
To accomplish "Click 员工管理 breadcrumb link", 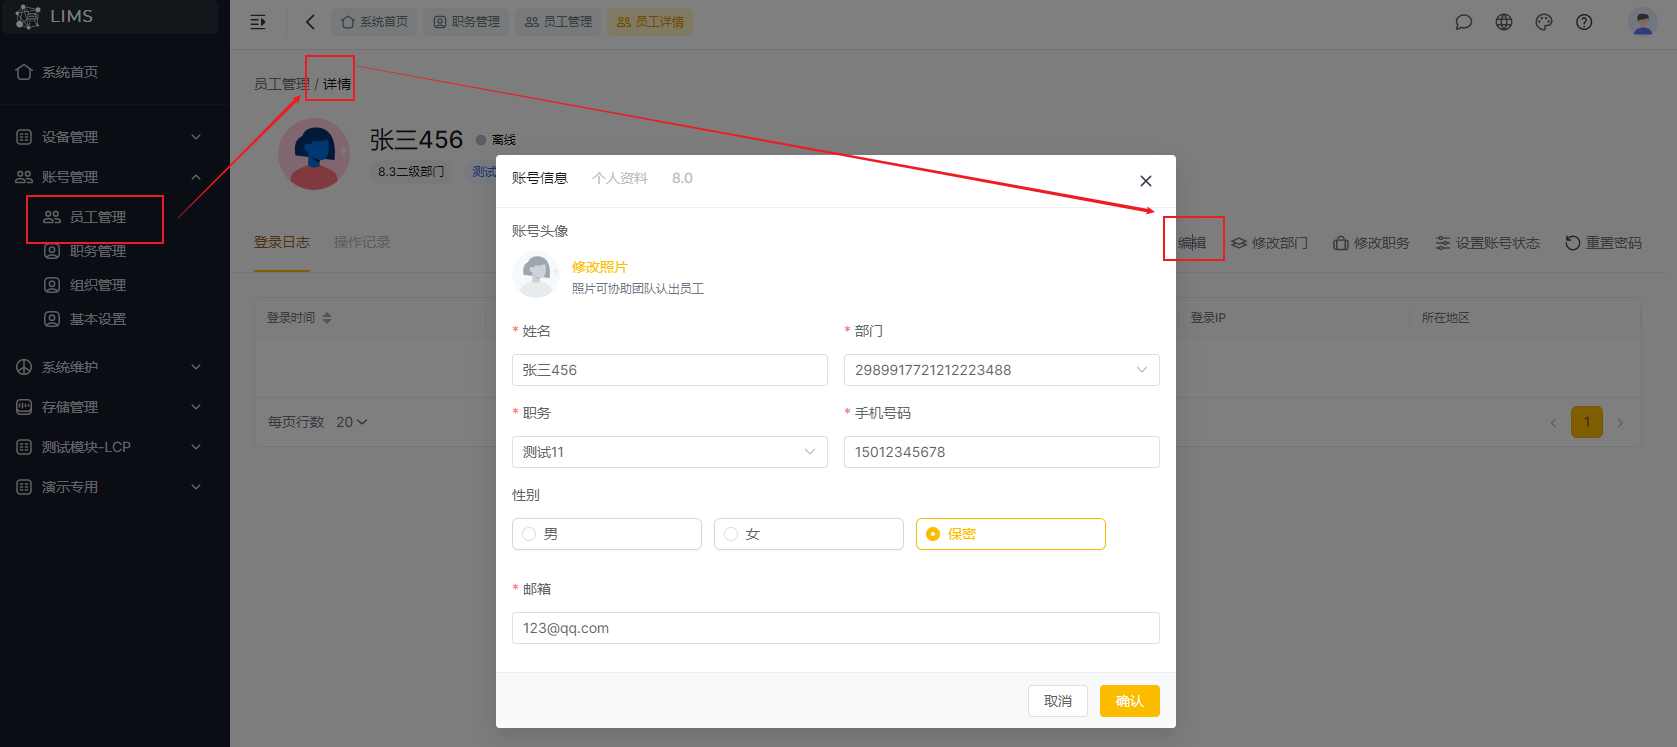I will [282, 84].
